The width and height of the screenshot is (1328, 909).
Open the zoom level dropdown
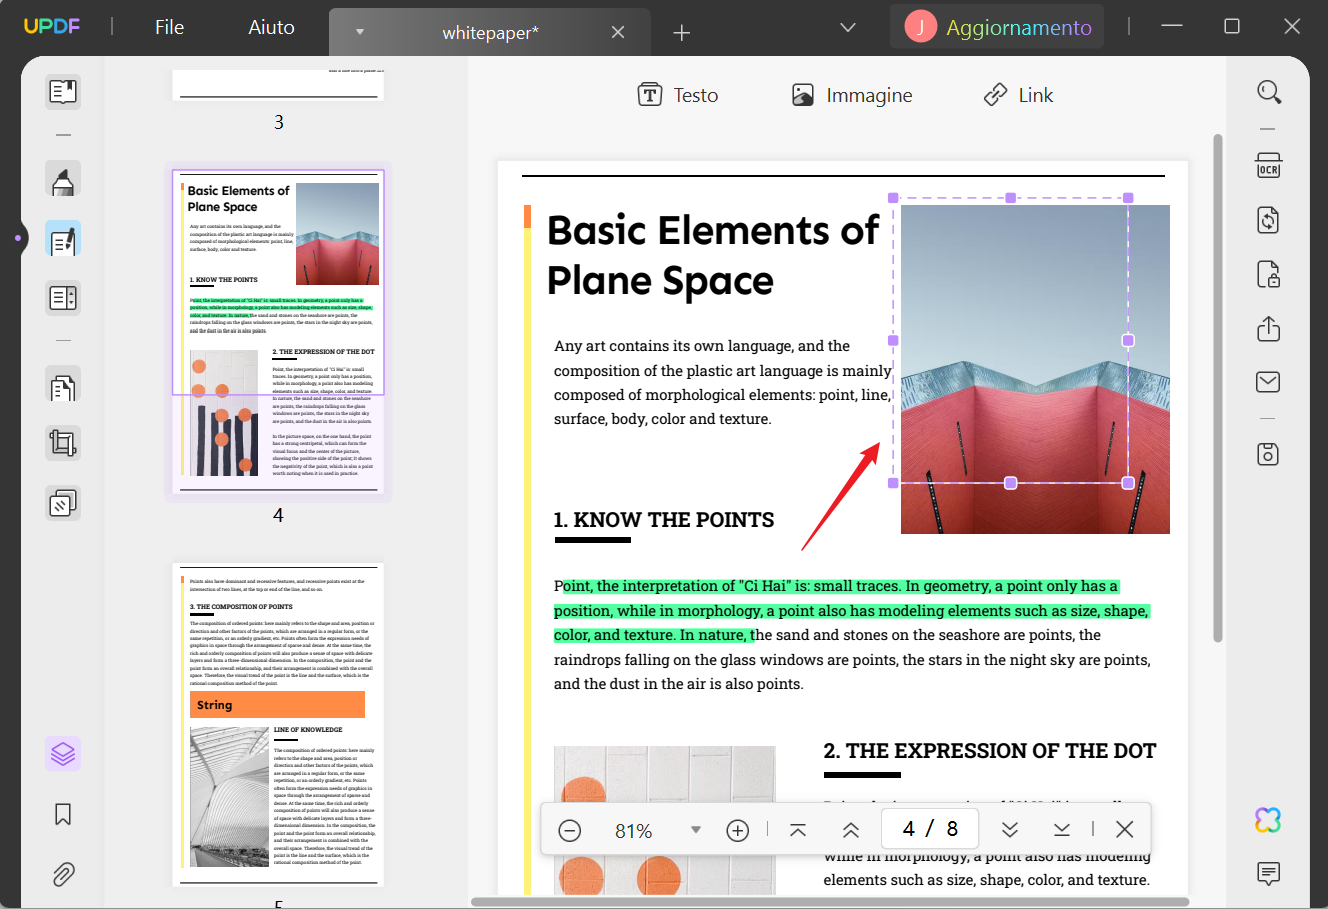[696, 830]
